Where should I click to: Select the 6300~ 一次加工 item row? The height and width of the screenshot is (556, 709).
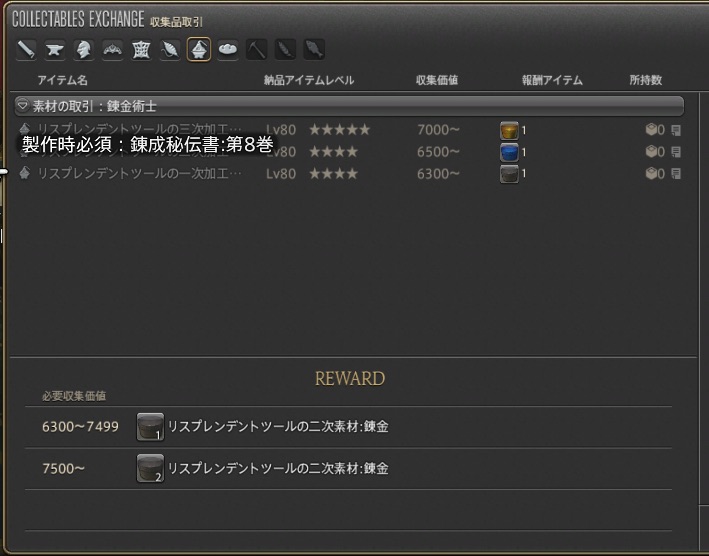click(x=349, y=174)
